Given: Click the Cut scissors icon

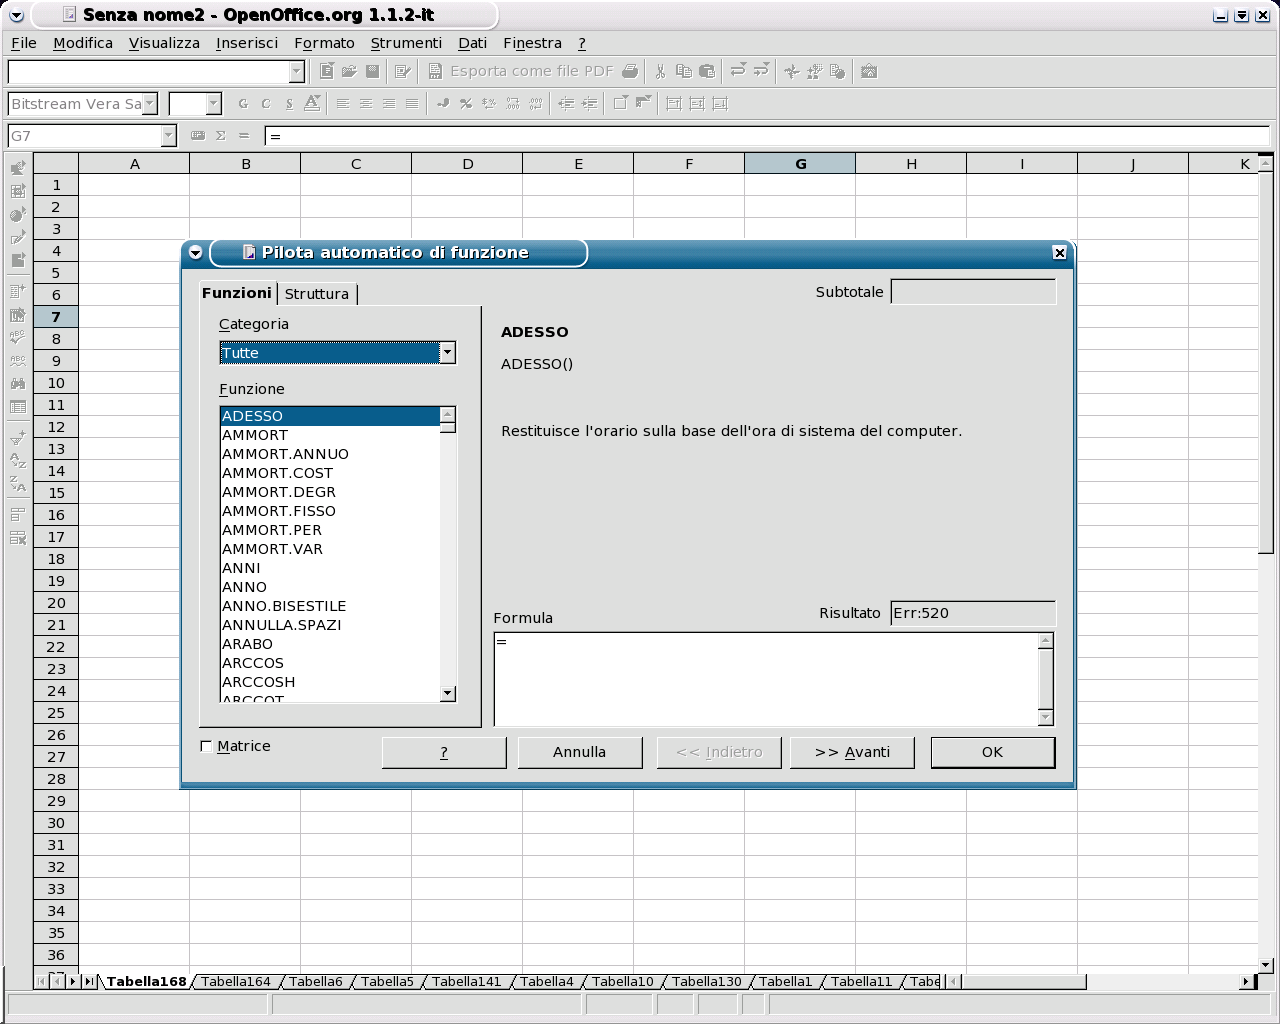Looking at the screenshot, I should (x=660, y=71).
